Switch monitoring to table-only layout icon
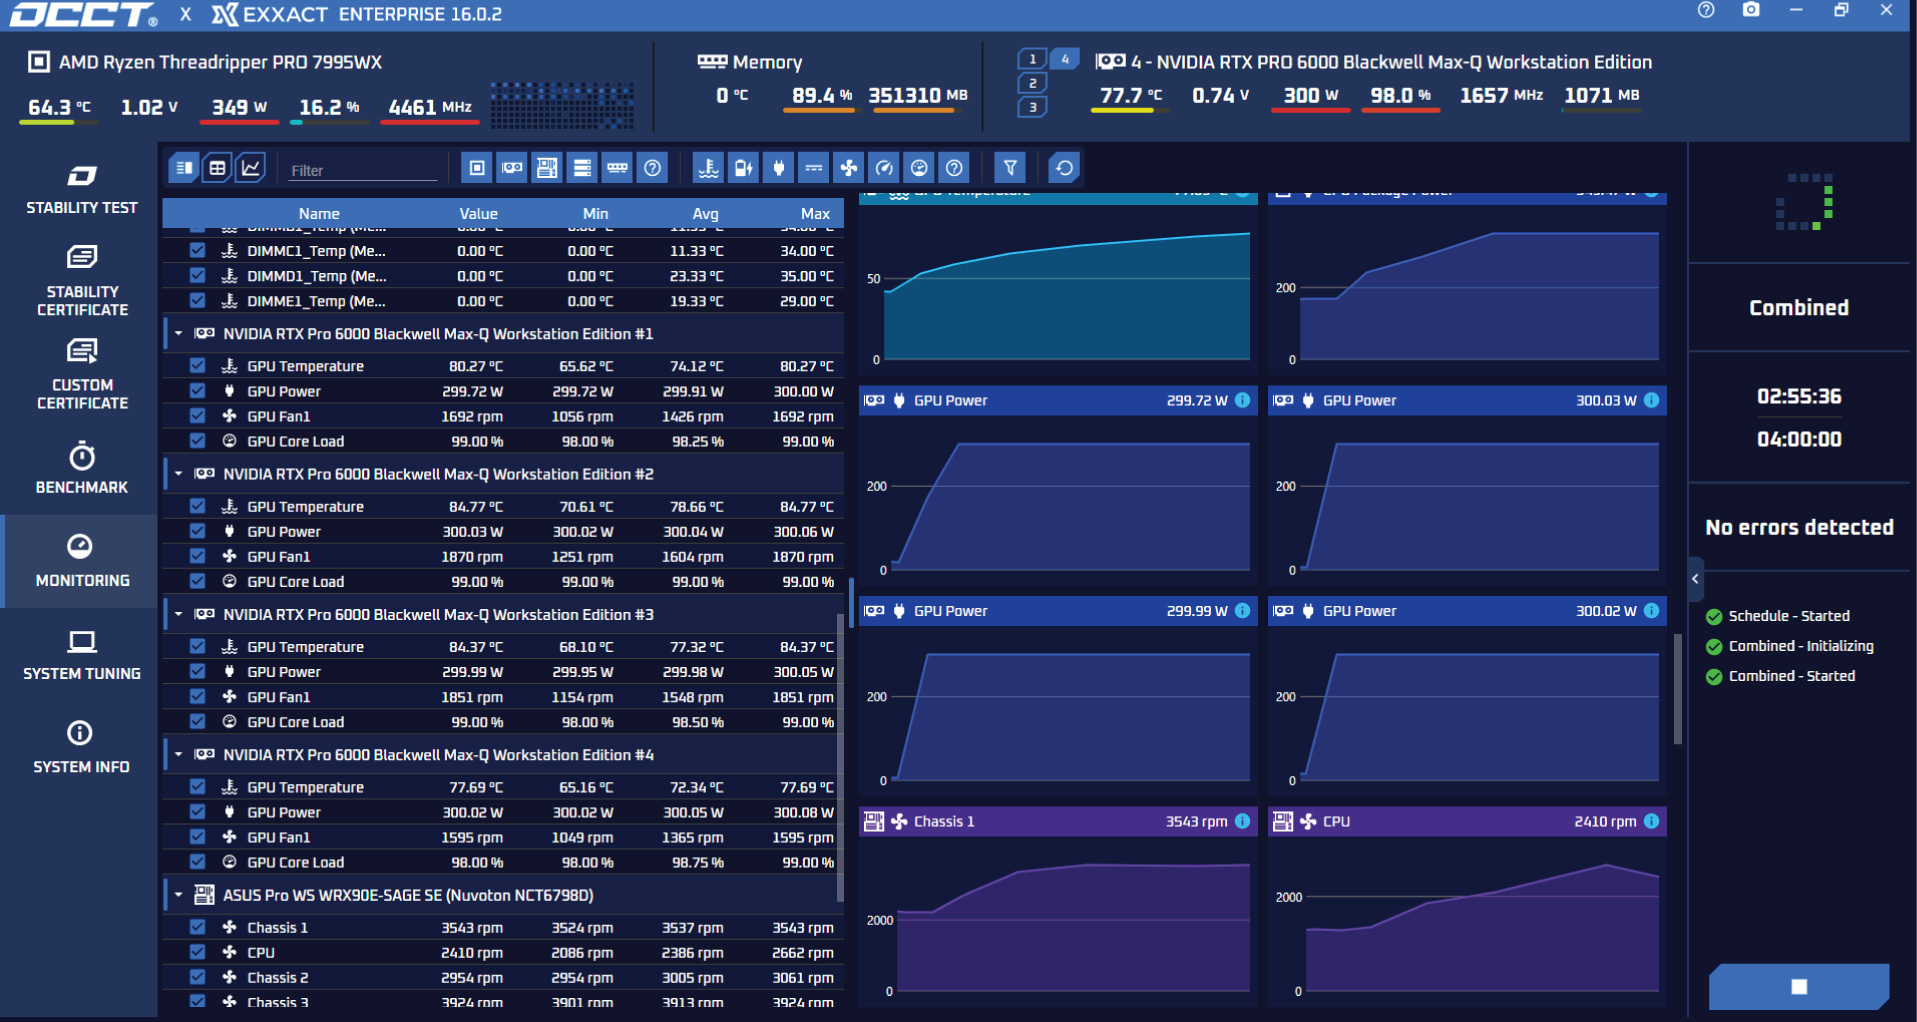 pyautogui.click(x=183, y=168)
